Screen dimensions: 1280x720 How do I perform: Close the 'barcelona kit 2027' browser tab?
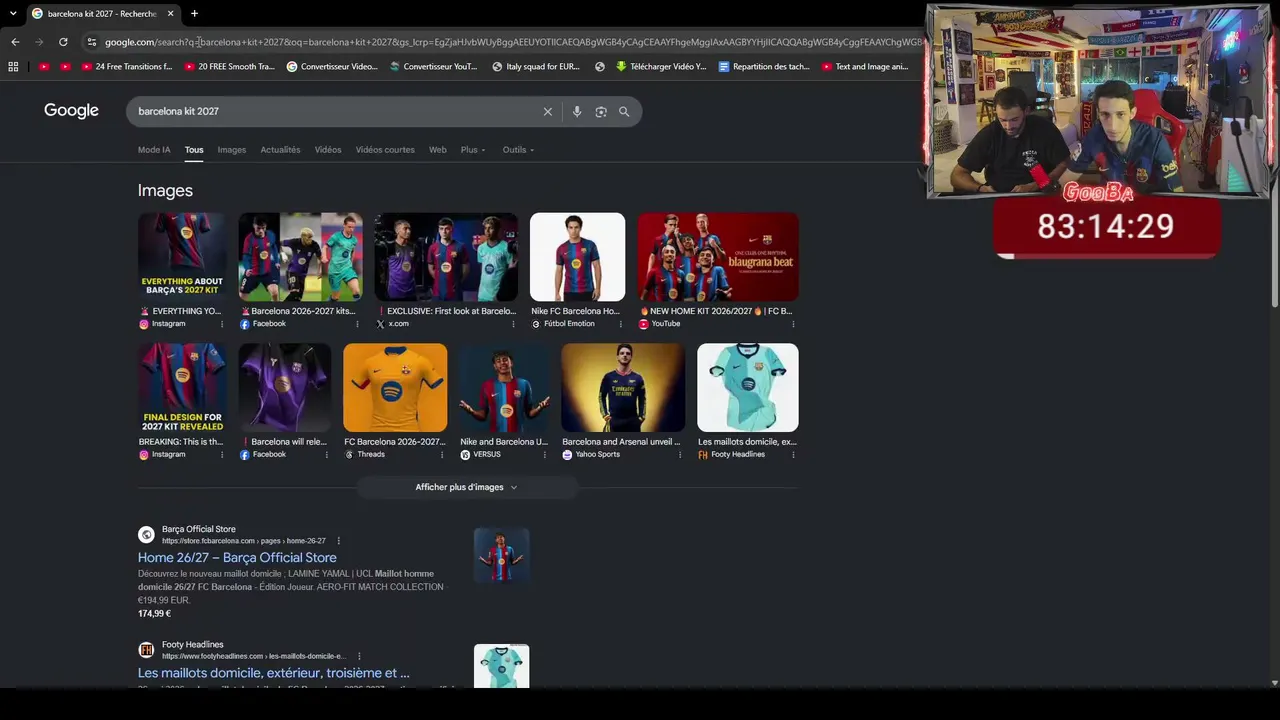click(170, 13)
